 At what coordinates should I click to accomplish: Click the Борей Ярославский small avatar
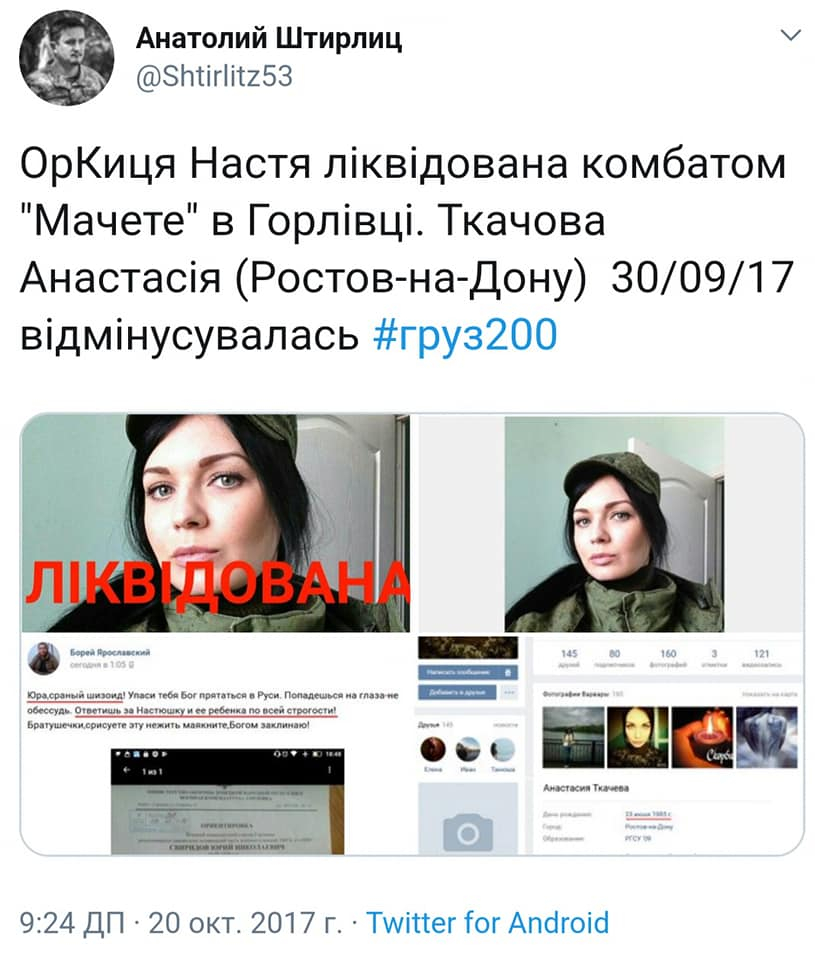point(43,659)
